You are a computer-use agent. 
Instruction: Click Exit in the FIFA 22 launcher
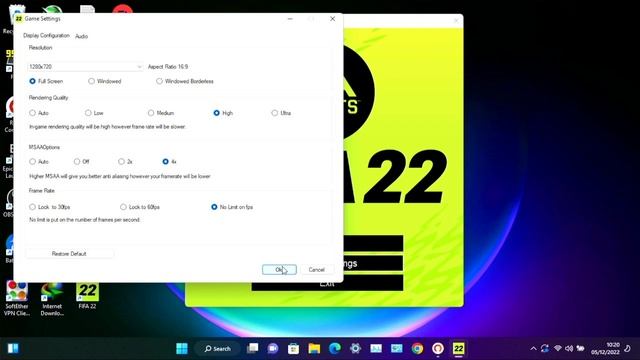click(327, 283)
